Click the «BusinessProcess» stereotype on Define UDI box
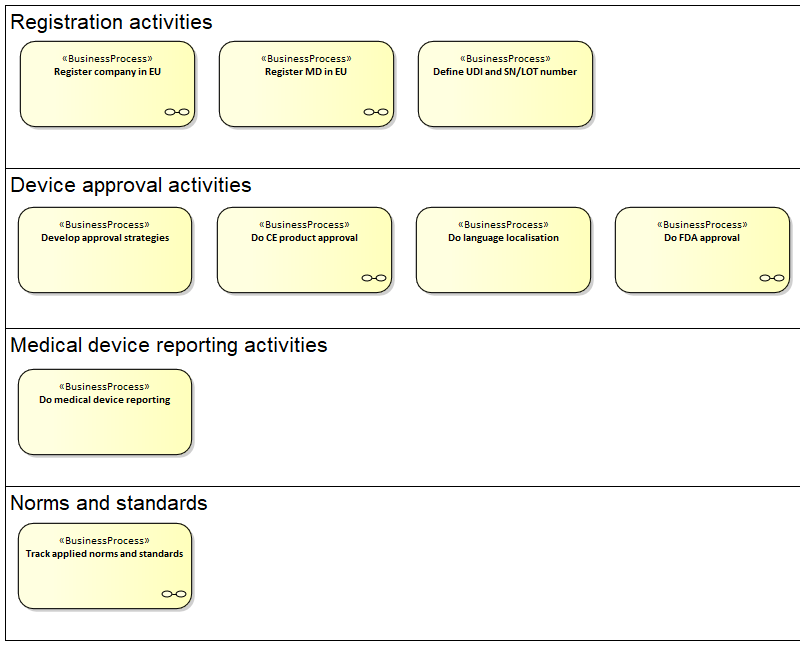 [x=505, y=59]
